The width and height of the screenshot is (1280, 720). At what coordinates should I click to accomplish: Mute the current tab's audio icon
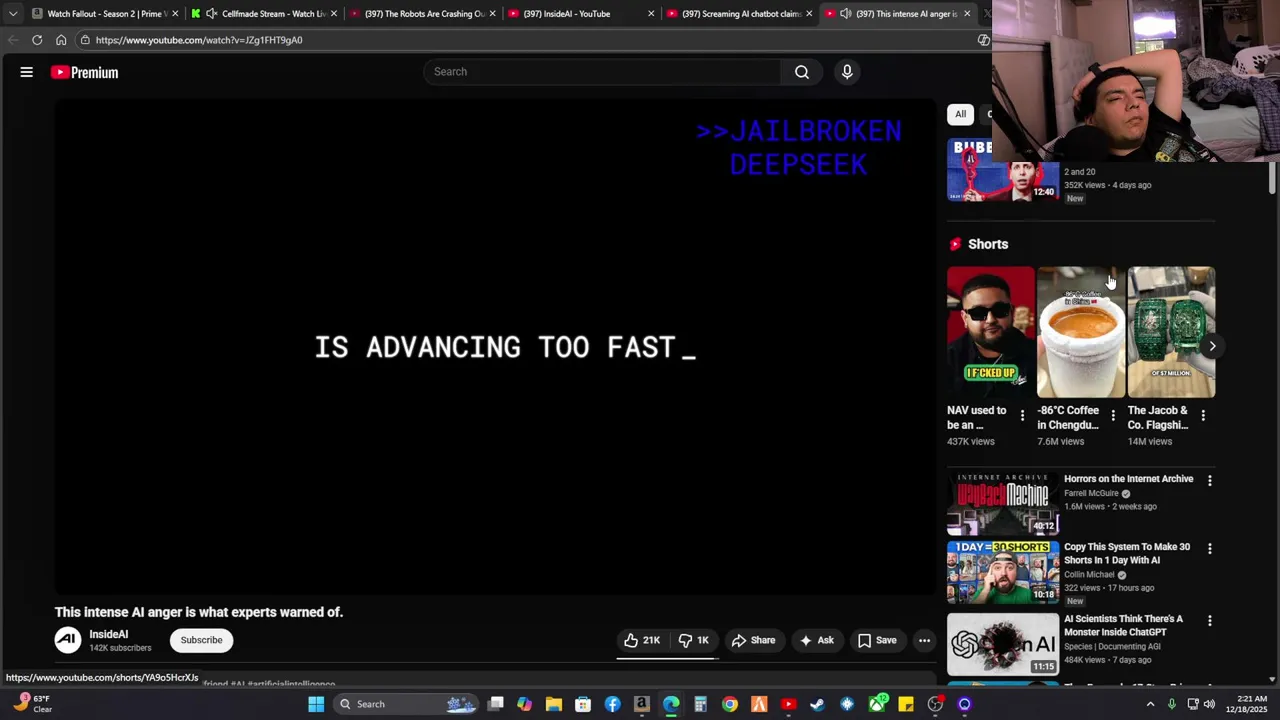pos(845,13)
